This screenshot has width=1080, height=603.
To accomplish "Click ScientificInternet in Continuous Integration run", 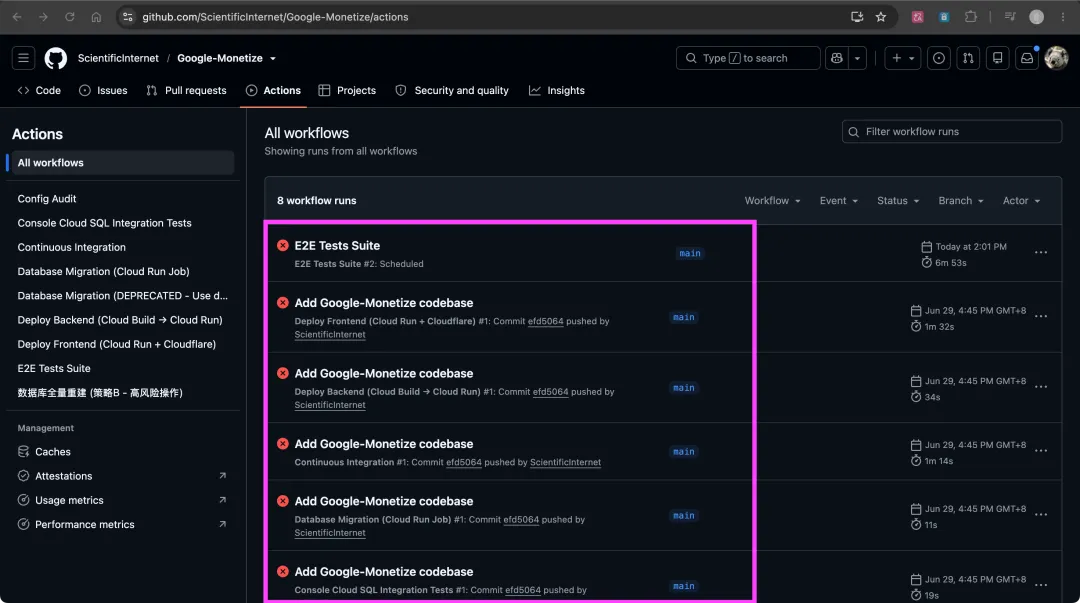I will click(565, 462).
